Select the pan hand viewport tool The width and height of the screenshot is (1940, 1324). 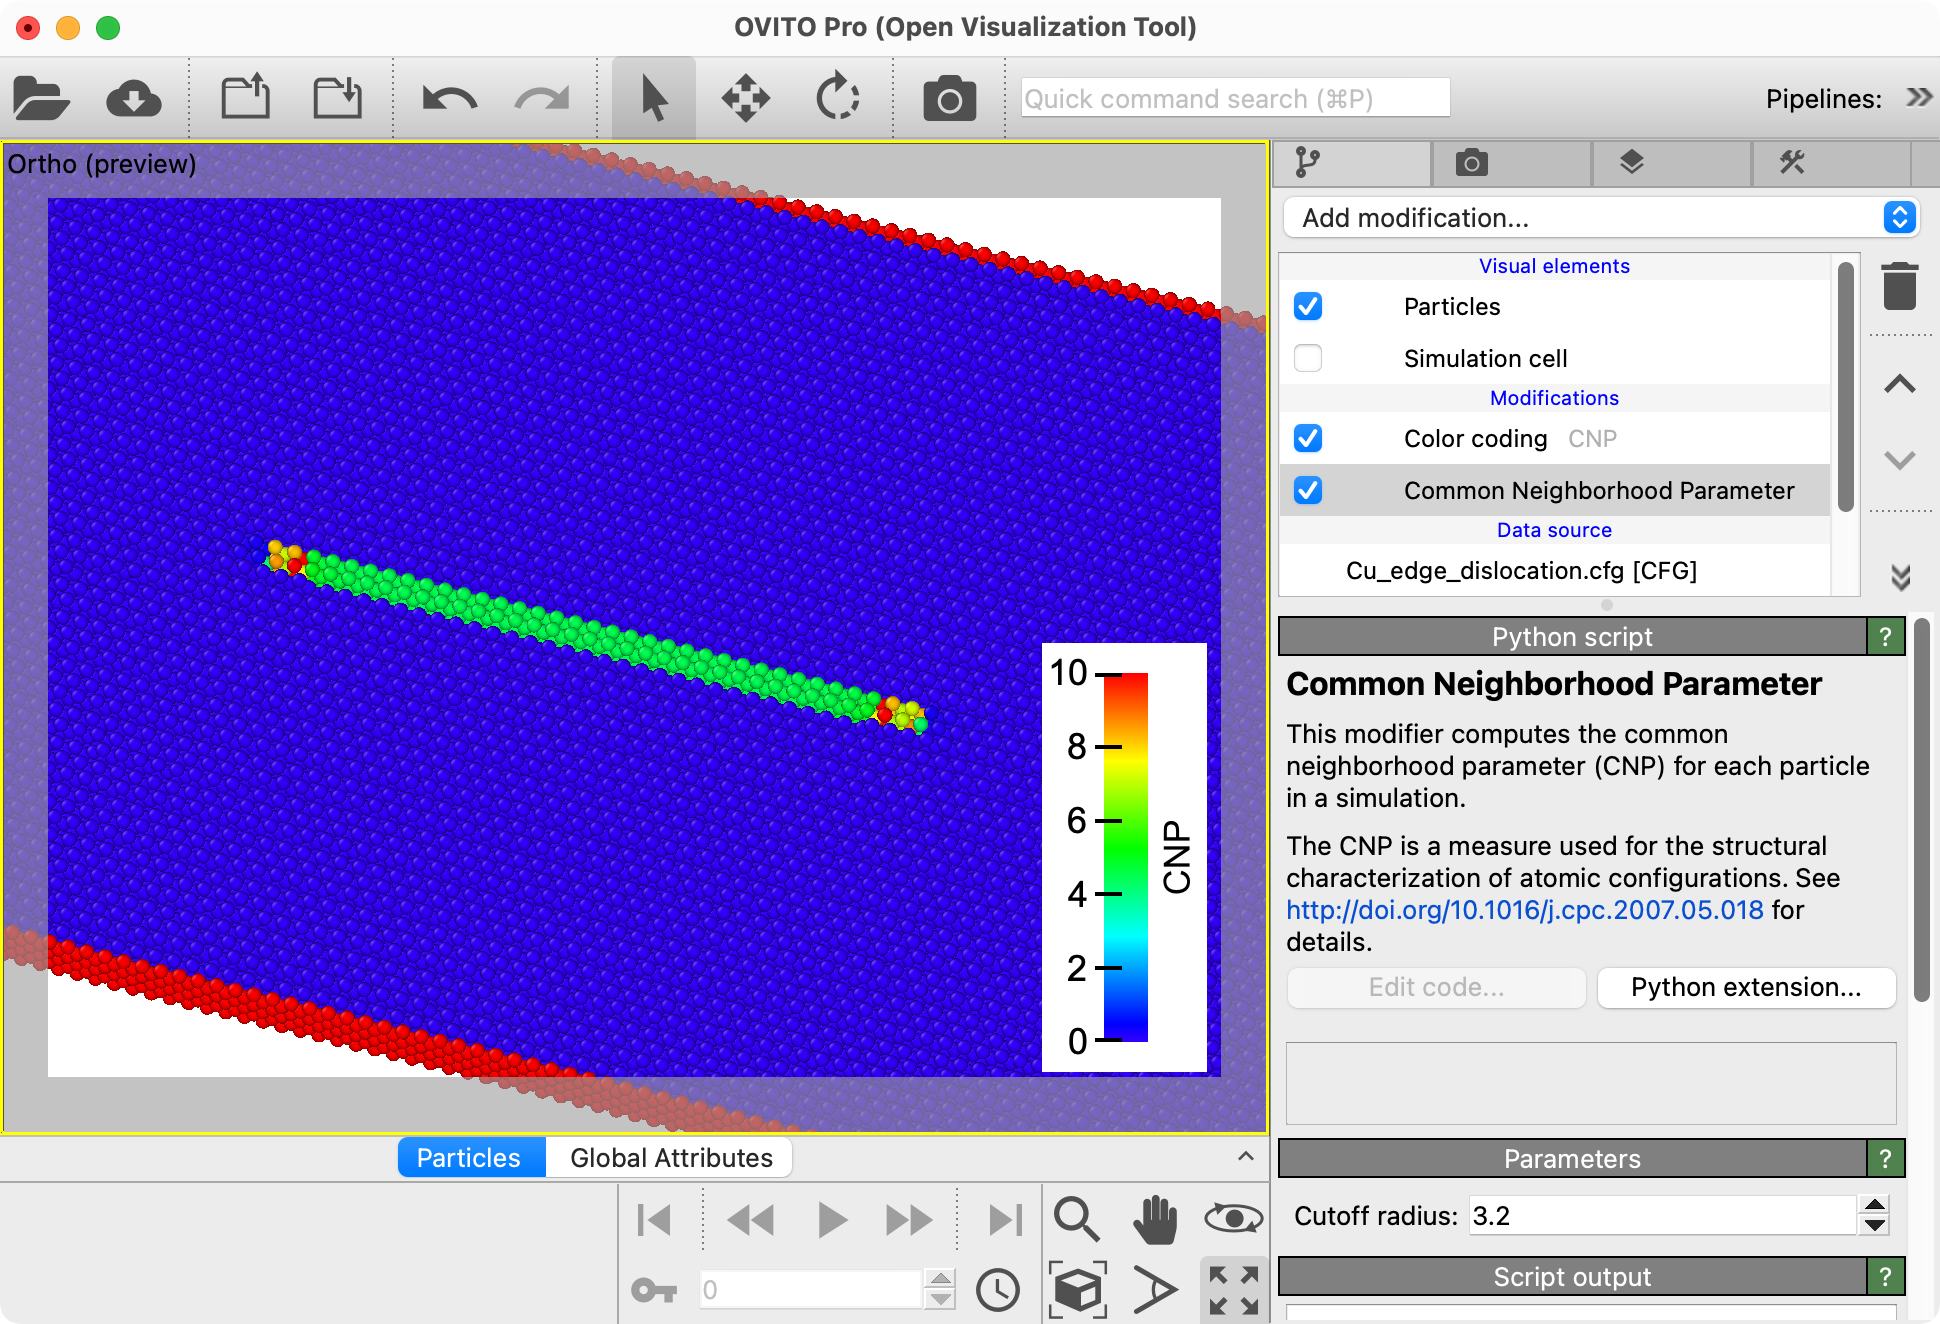pos(1155,1219)
